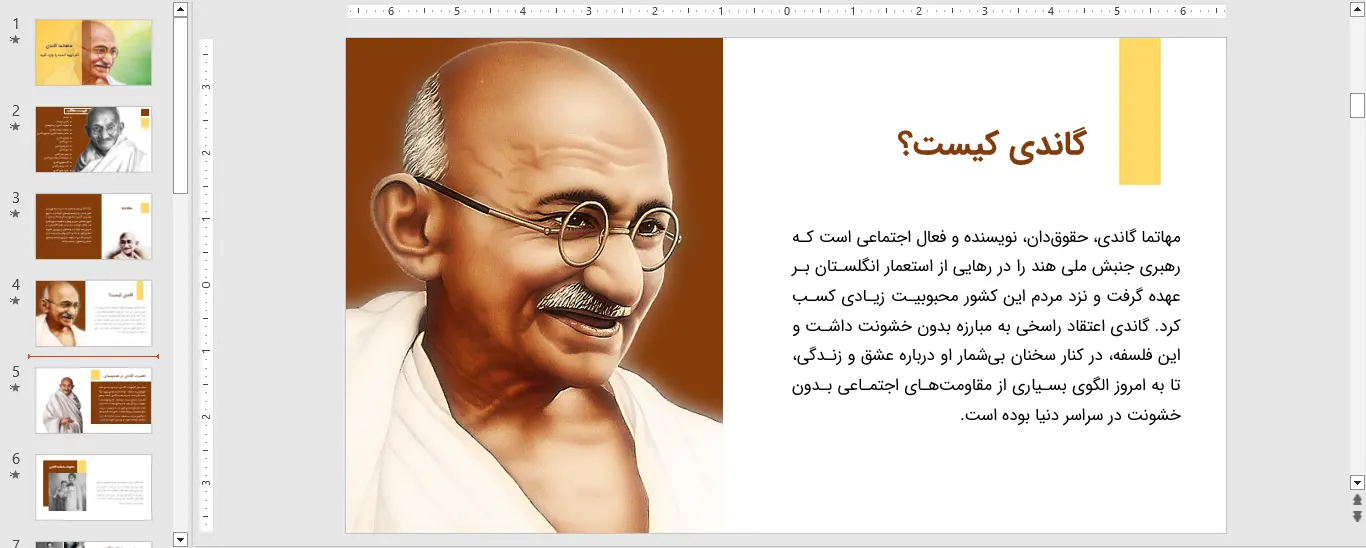Select slide 6 thumbnail
Screen dimensions: 1366x548
pyautogui.click(x=94, y=487)
